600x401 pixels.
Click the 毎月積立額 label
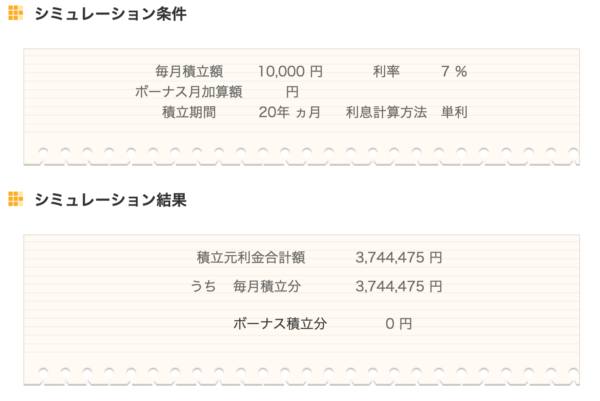(x=189, y=72)
